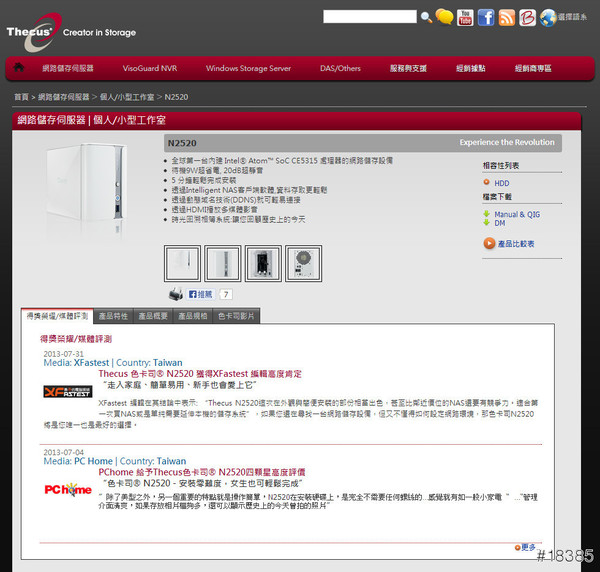This screenshot has height=572, width=600.
Task: Click the orange bullet beside HDD
Action: coord(486,182)
